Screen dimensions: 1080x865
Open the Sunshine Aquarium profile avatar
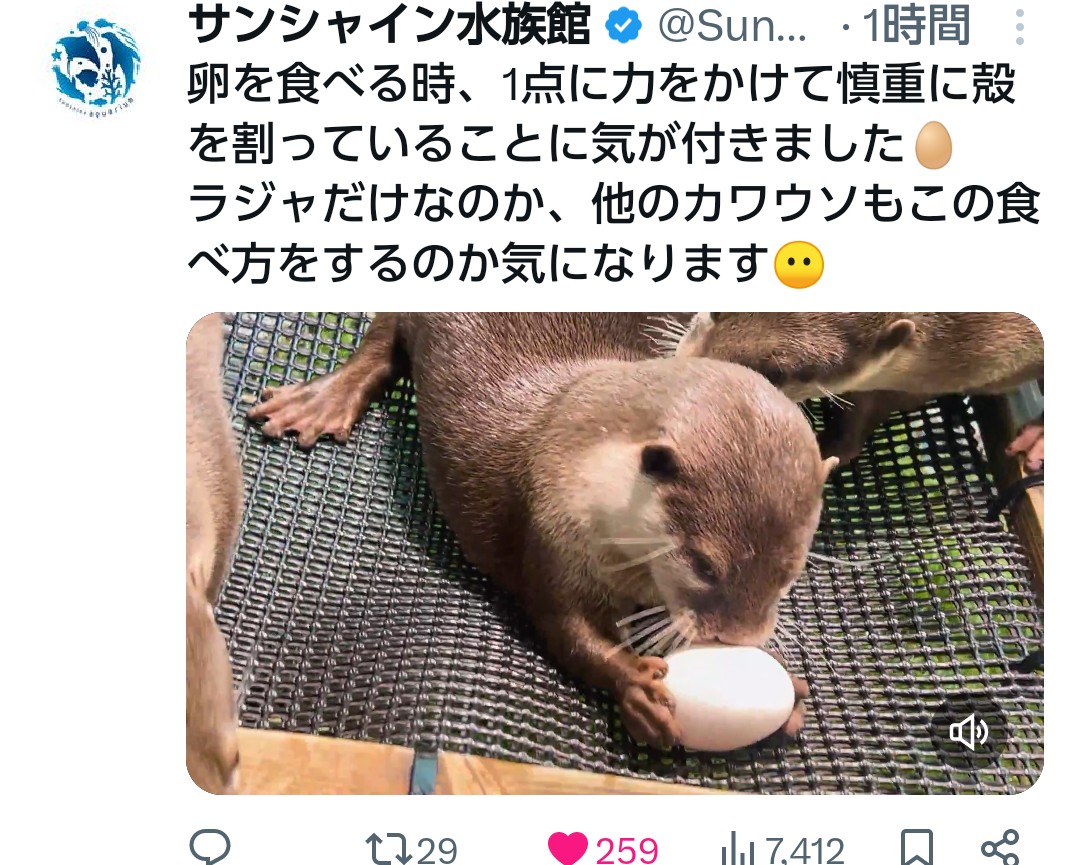click(x=96, y=65)
